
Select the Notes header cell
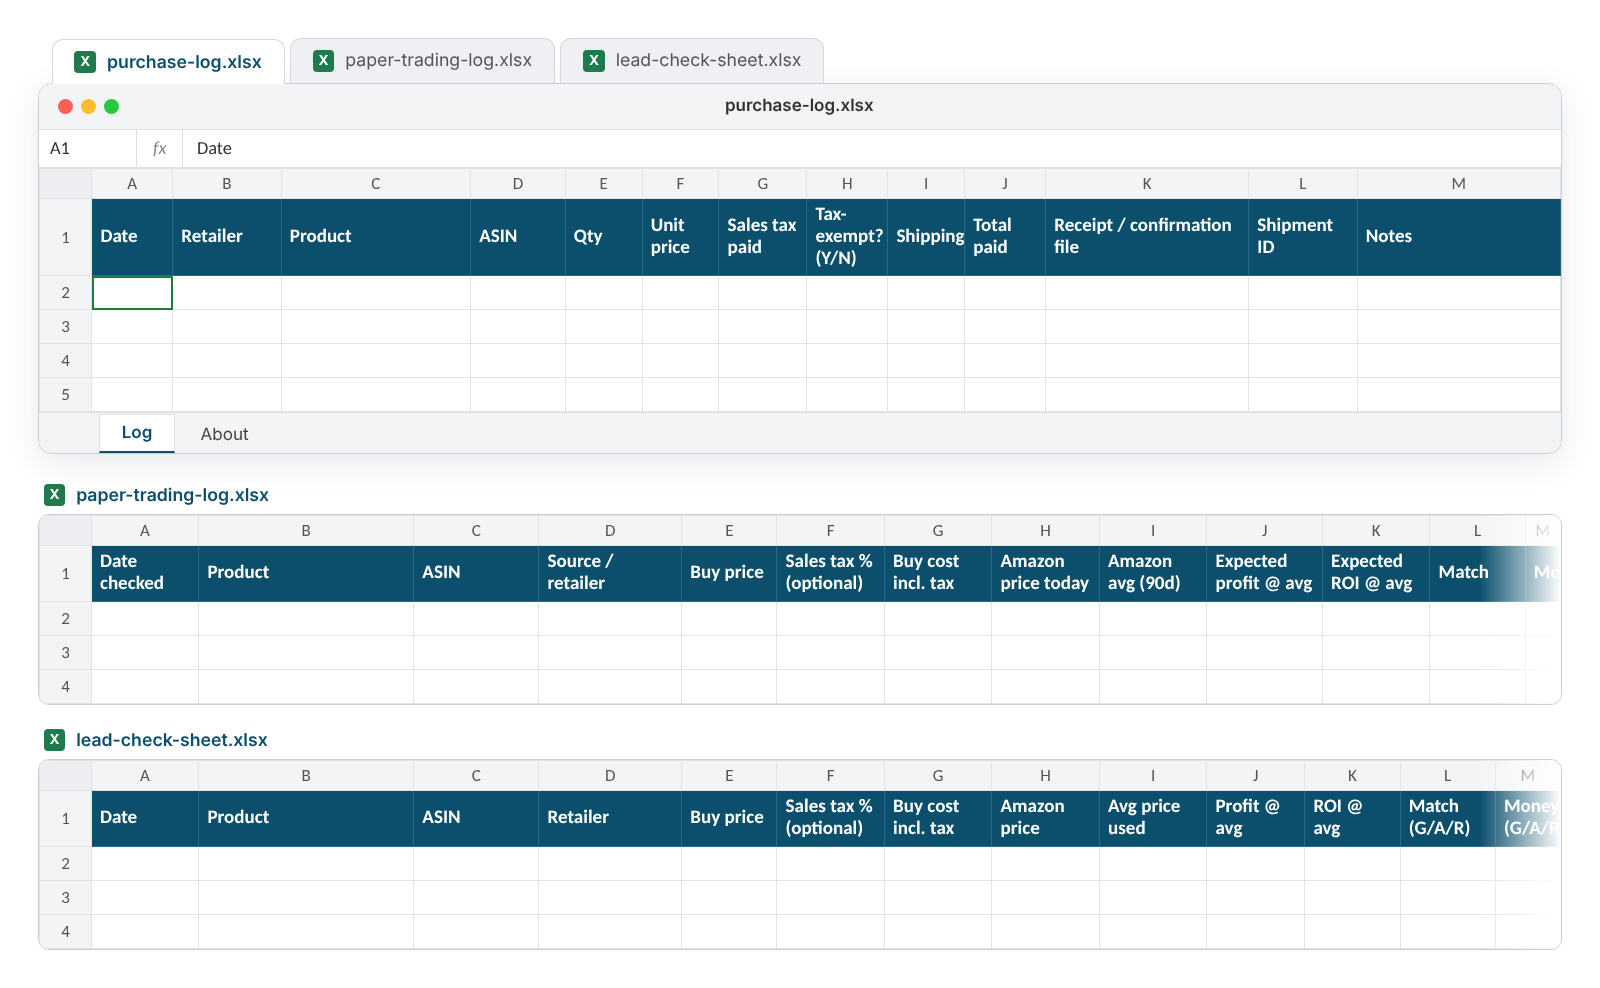1459,237
